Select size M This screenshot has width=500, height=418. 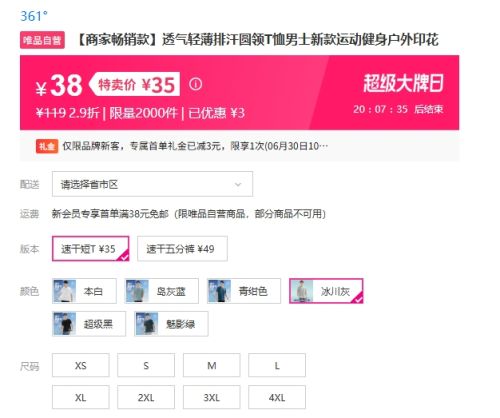(x=212, y=365)
